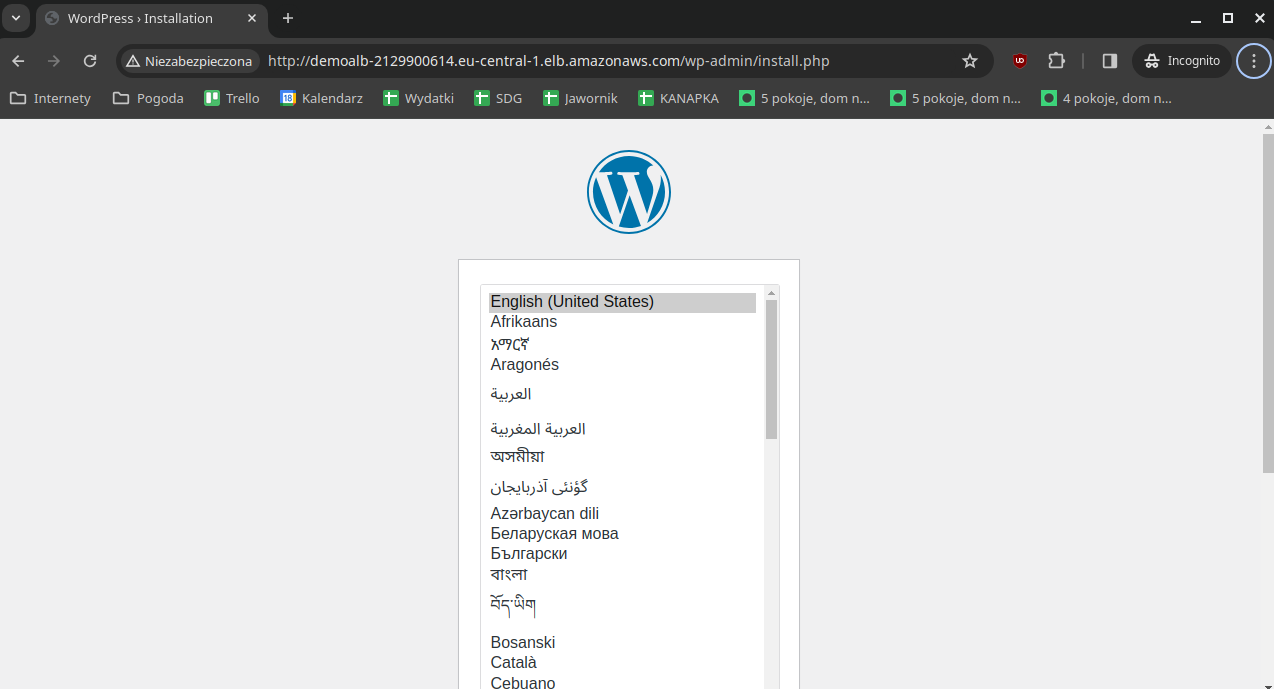Bookmark this page with the star icon
The height and width of the screenshot is (689, 1274).
click(x=969, y=61)
